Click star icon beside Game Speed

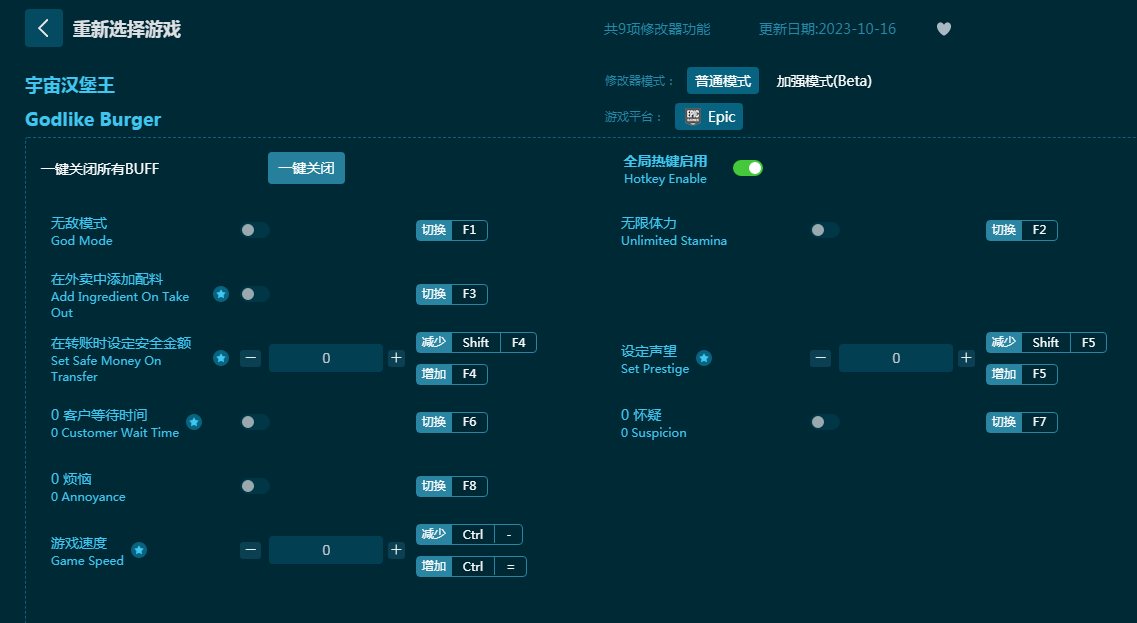[139, 550]
